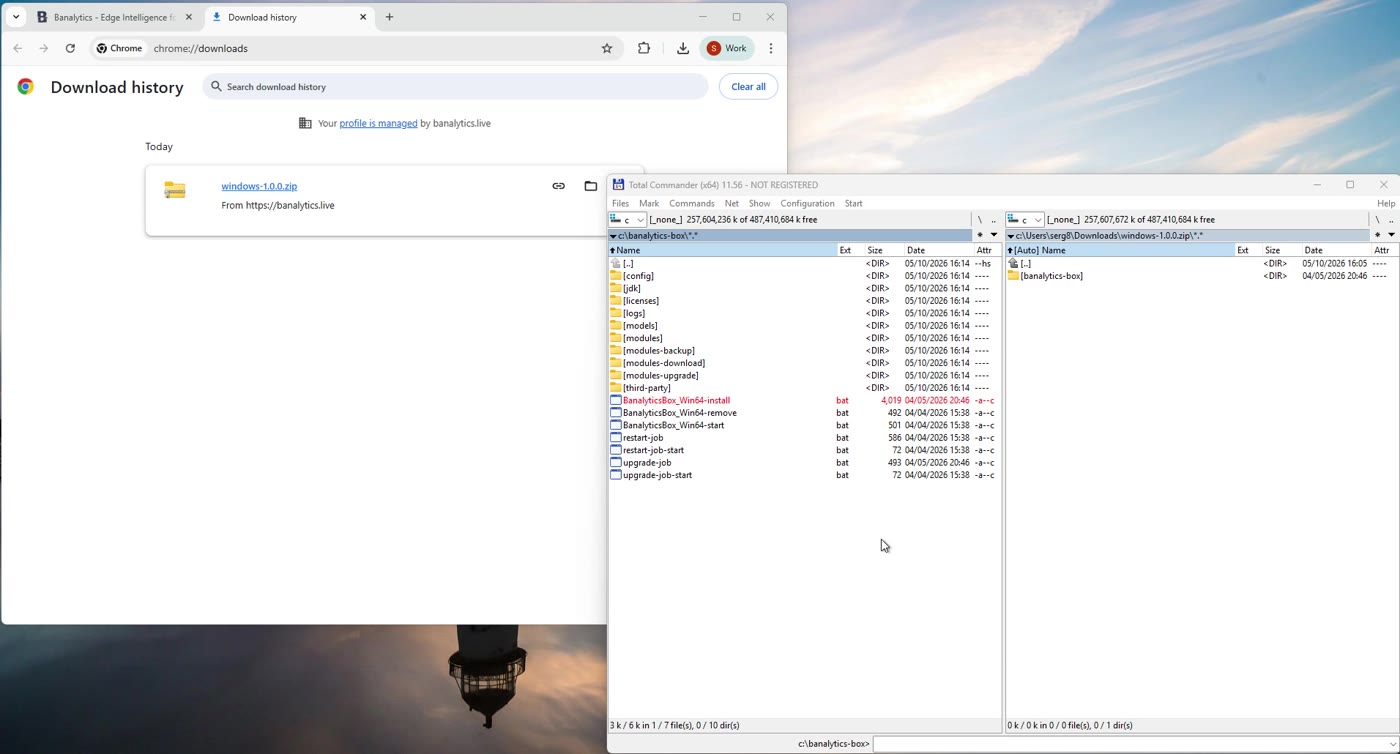This screenshot has height=754, width=1400.
Task: Open left panel history dropdown arrow
Action: pos(994,235)
